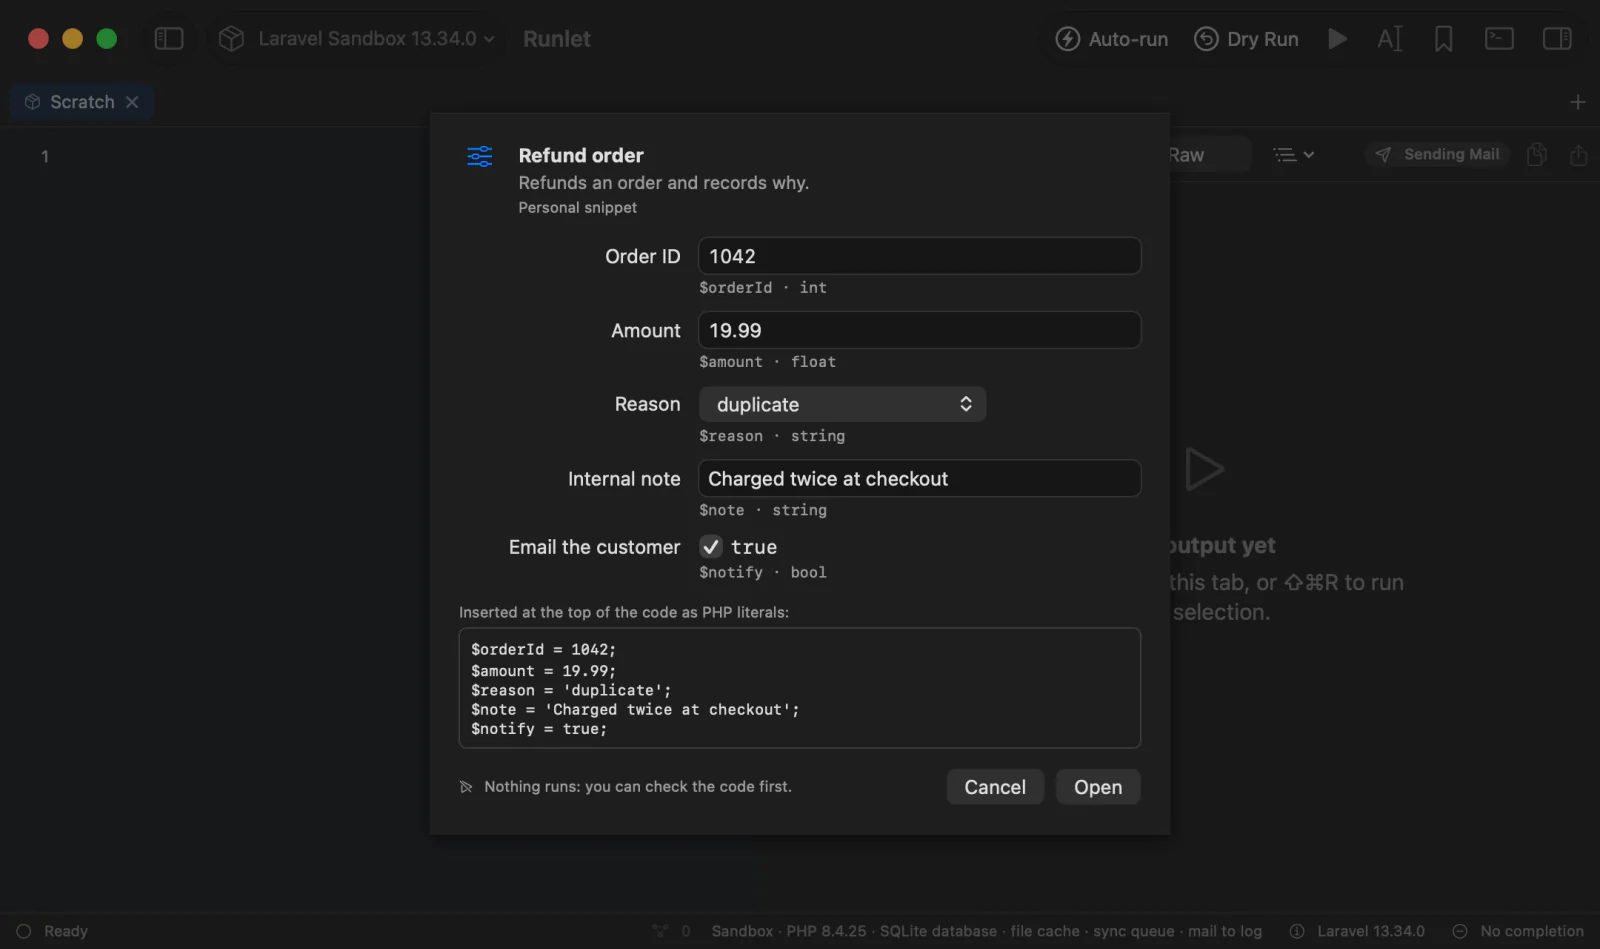Click the no-run icon beside Nothing runs

466,787
